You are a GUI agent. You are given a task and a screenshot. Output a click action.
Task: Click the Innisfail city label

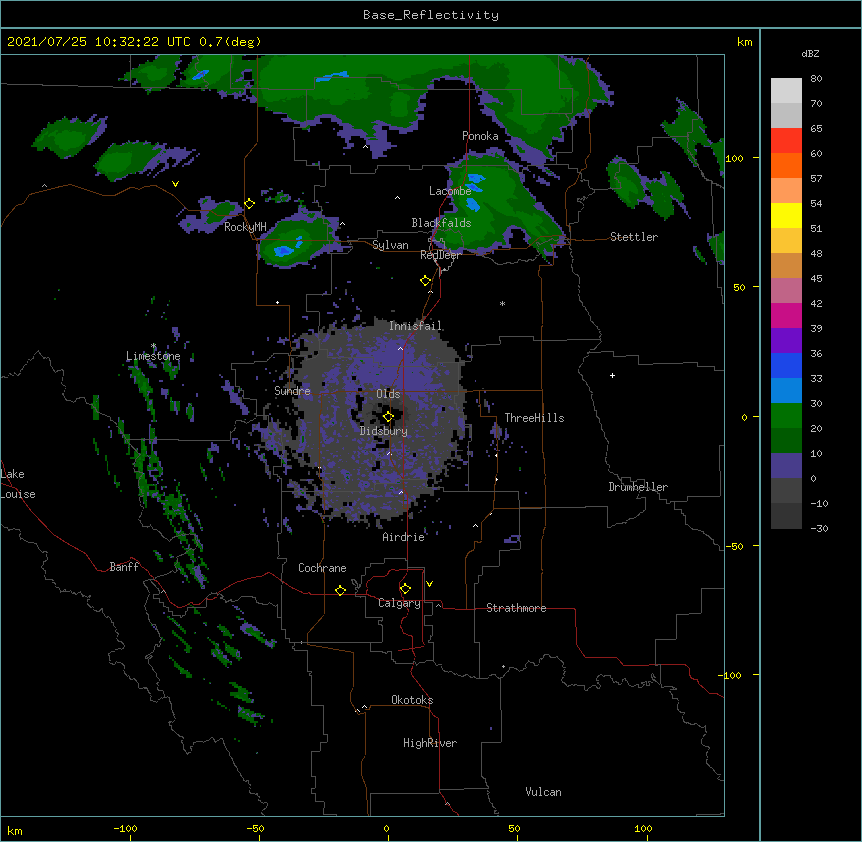coord(415,326)
